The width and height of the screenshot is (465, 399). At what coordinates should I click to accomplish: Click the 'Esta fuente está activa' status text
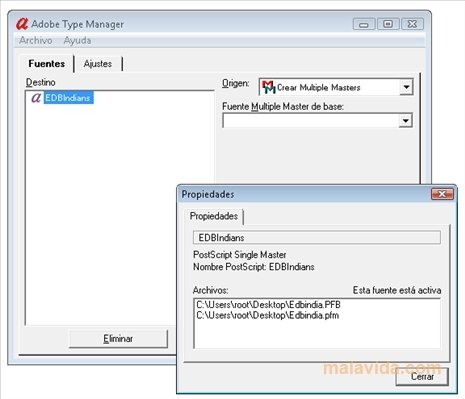(x=397, y=290)
